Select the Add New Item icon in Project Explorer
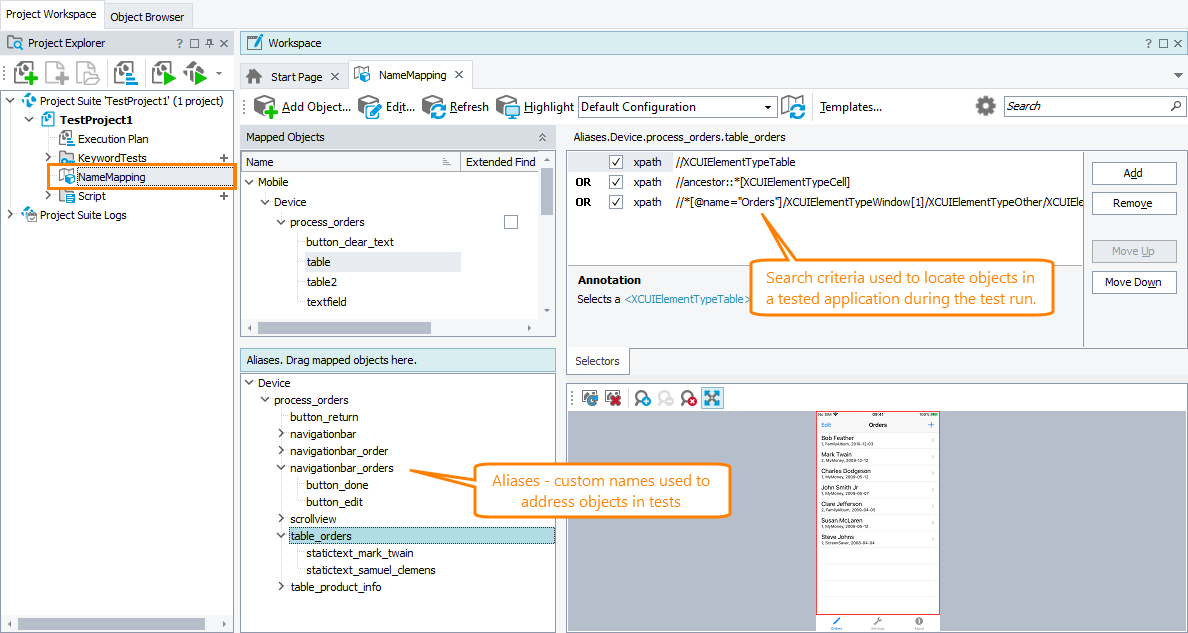 [24, 72]
